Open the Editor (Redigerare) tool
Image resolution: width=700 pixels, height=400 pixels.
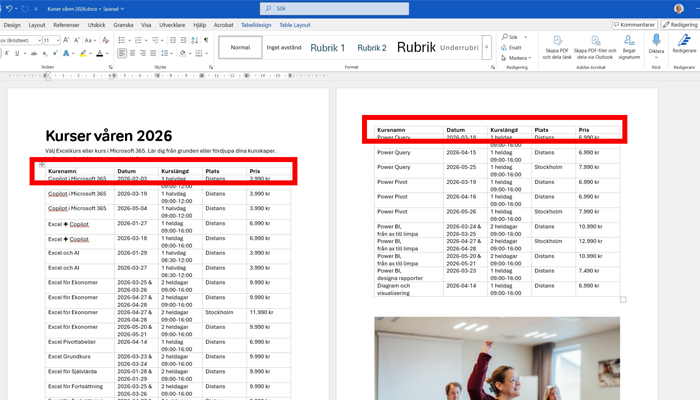pos(684,42)
